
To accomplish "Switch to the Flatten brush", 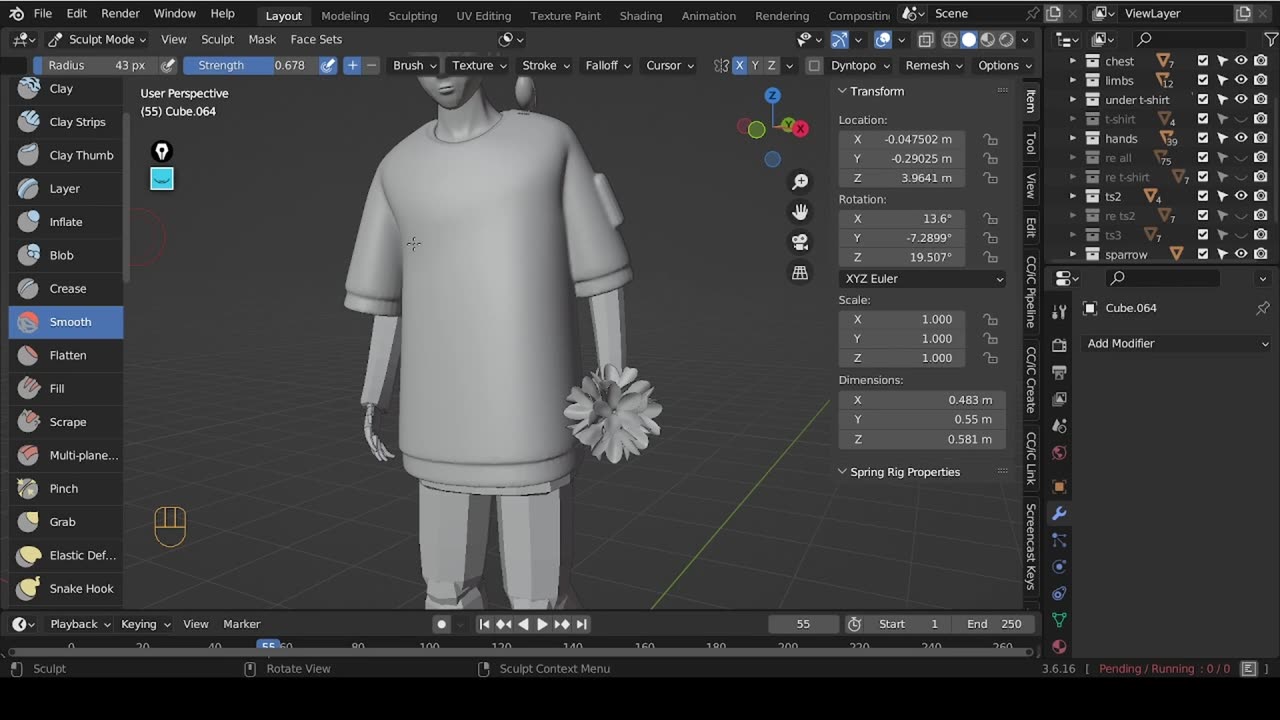I will point(66,355).
